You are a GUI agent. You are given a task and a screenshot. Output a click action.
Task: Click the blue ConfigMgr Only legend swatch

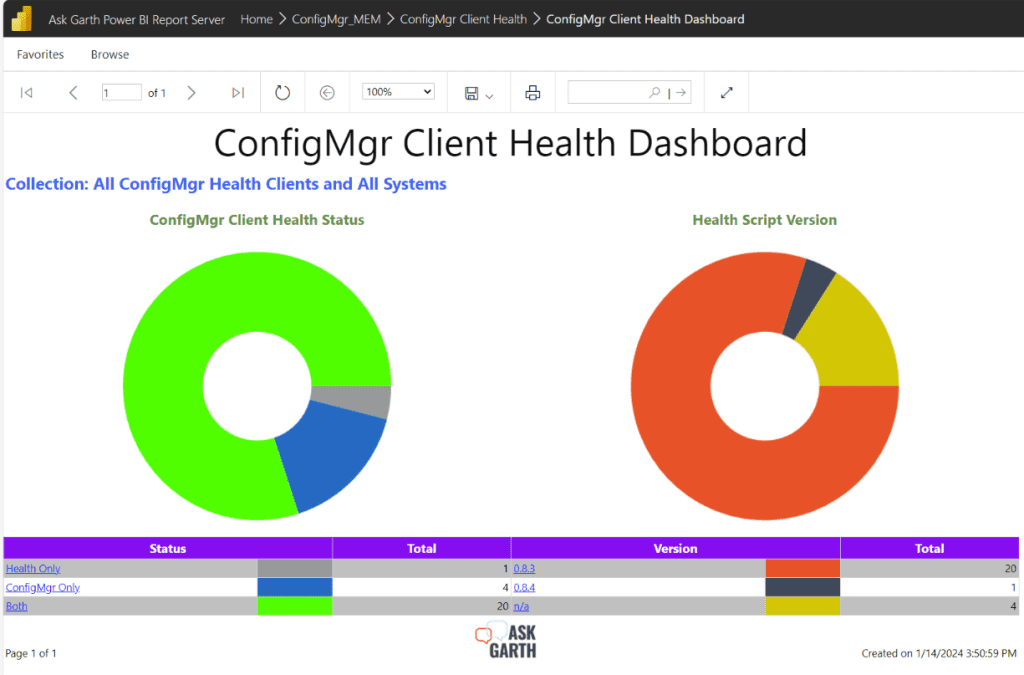pos(295,587)
